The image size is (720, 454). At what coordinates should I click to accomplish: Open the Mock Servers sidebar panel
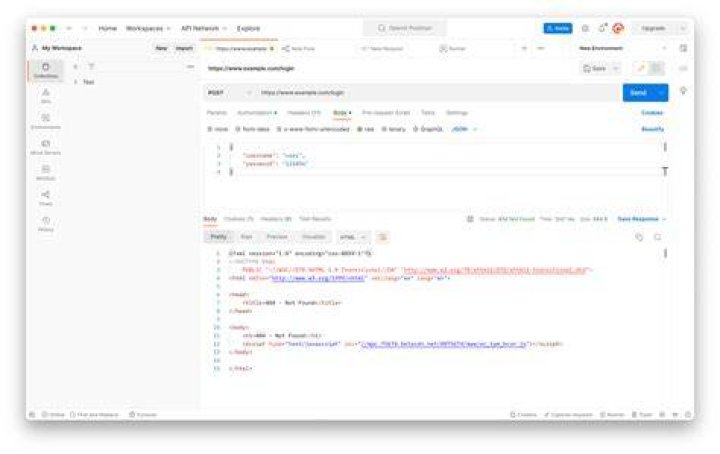[45, 147]
